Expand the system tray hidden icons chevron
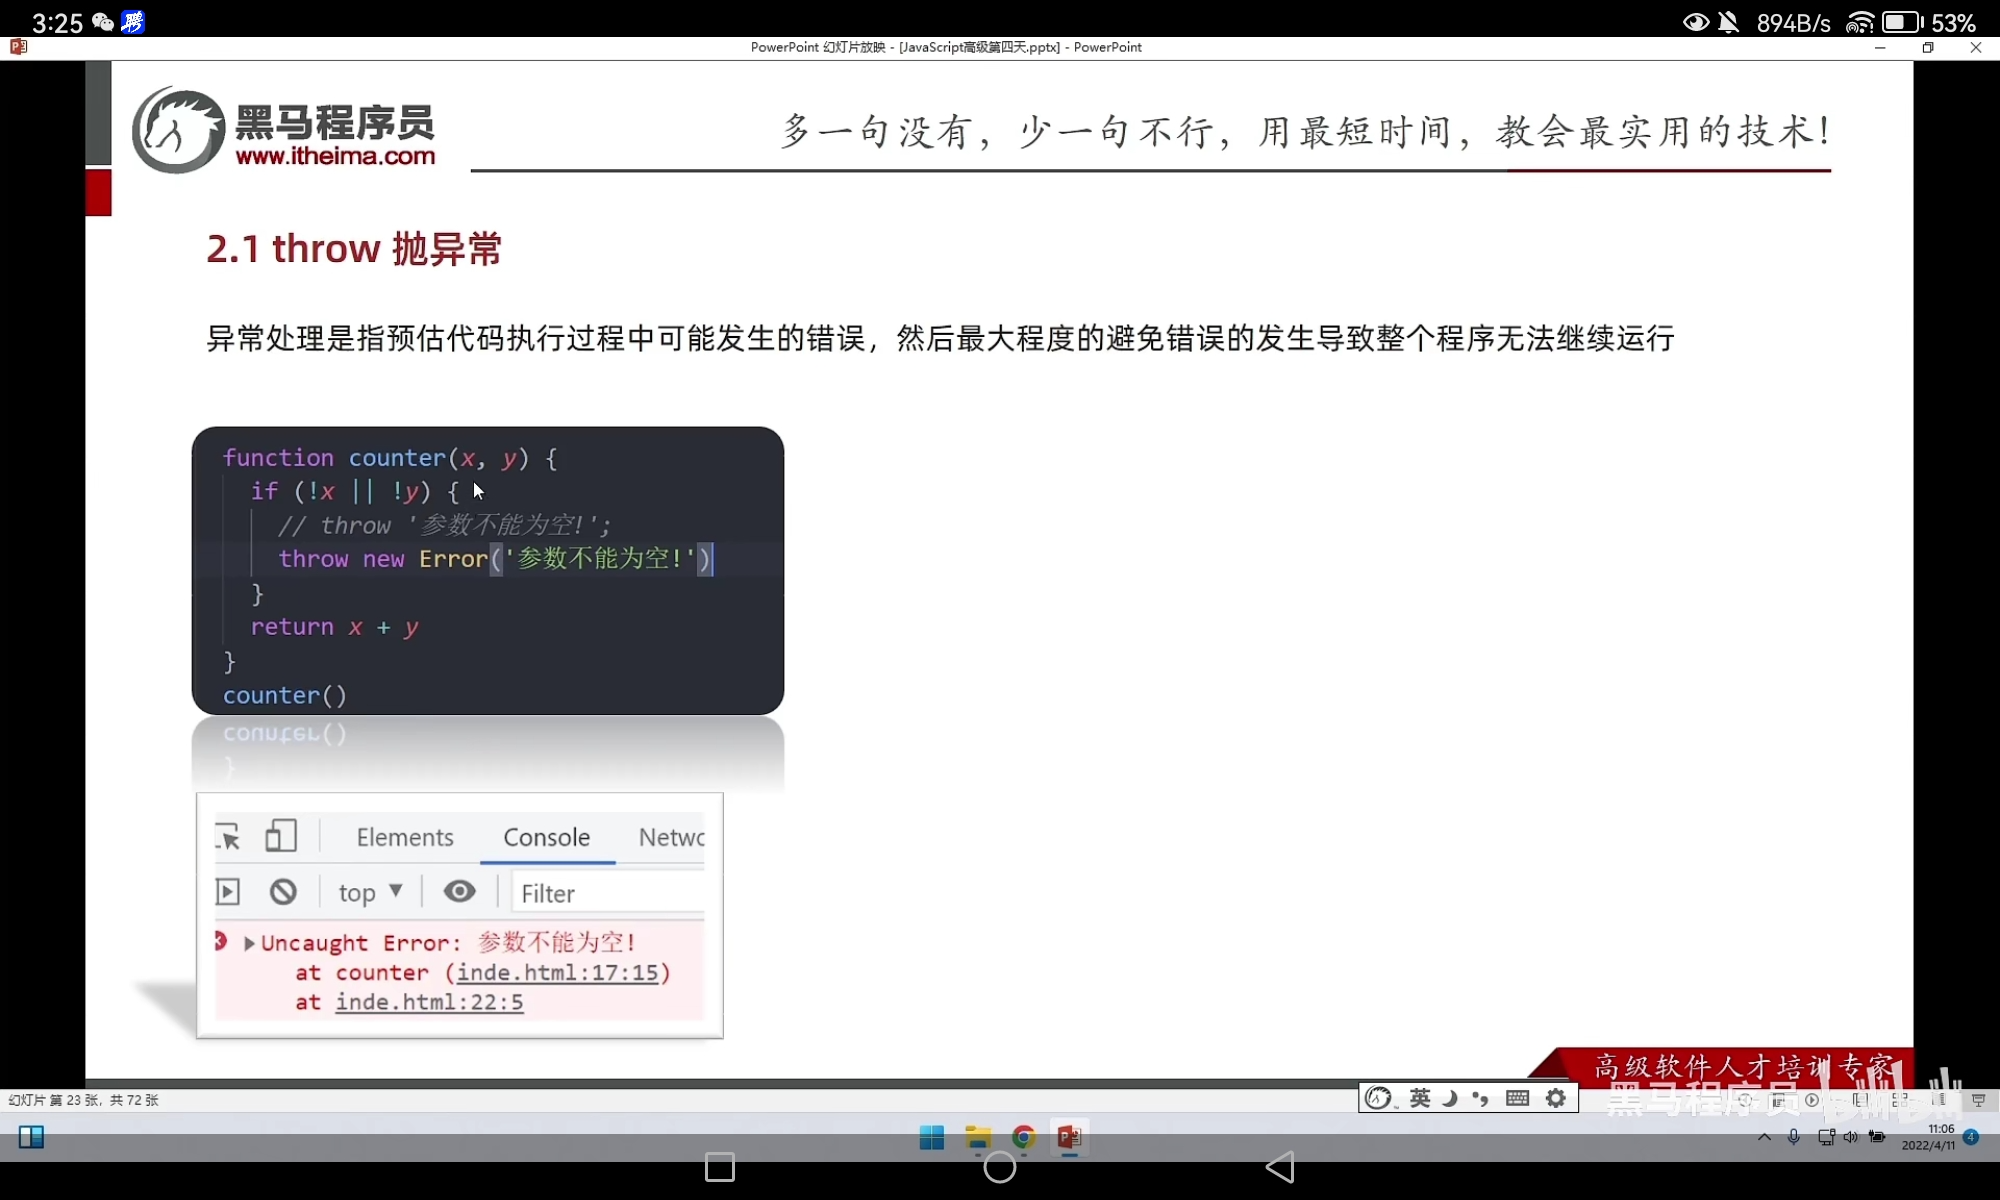Image resolution: width=2000 pixels, height=1200 pixels. (1764, 1137)
